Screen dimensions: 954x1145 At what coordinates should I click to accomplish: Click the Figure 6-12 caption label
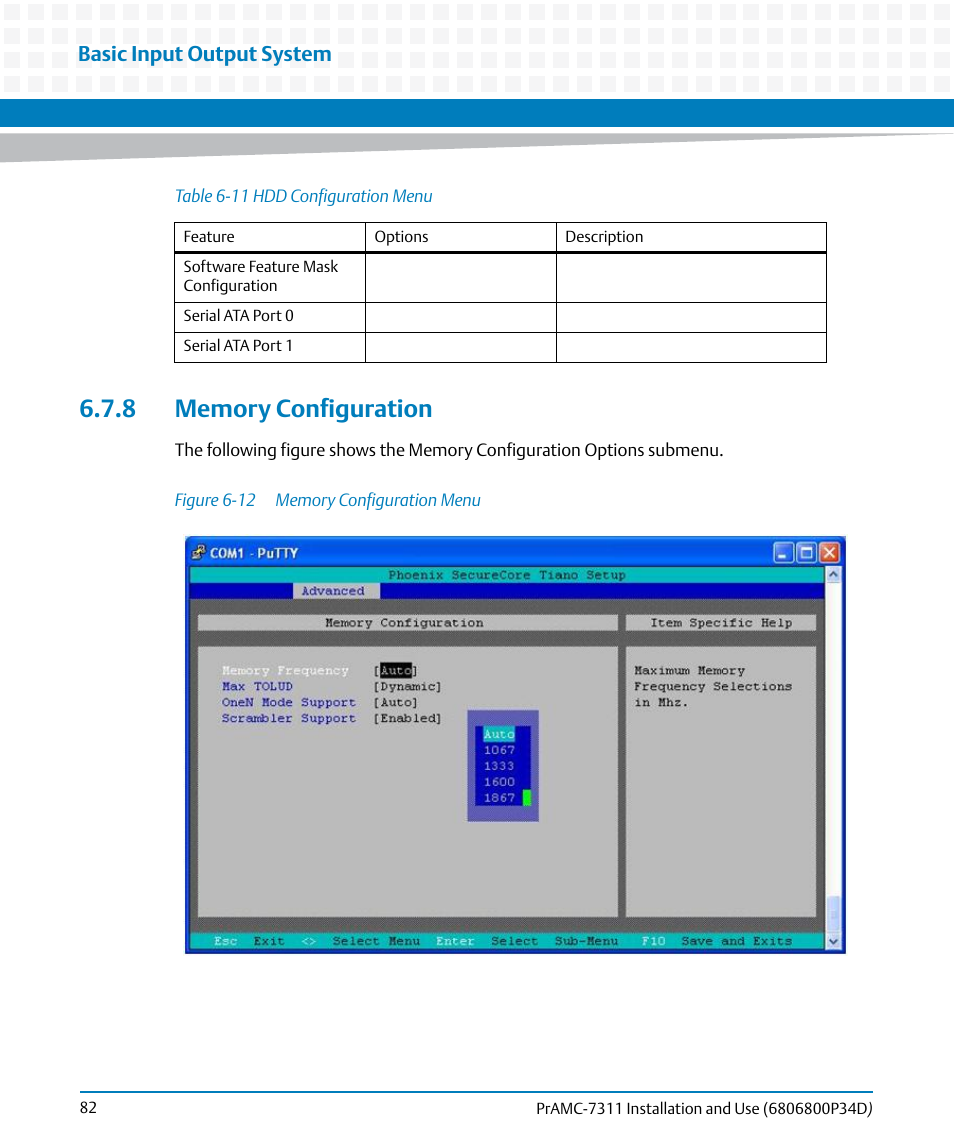327,500
